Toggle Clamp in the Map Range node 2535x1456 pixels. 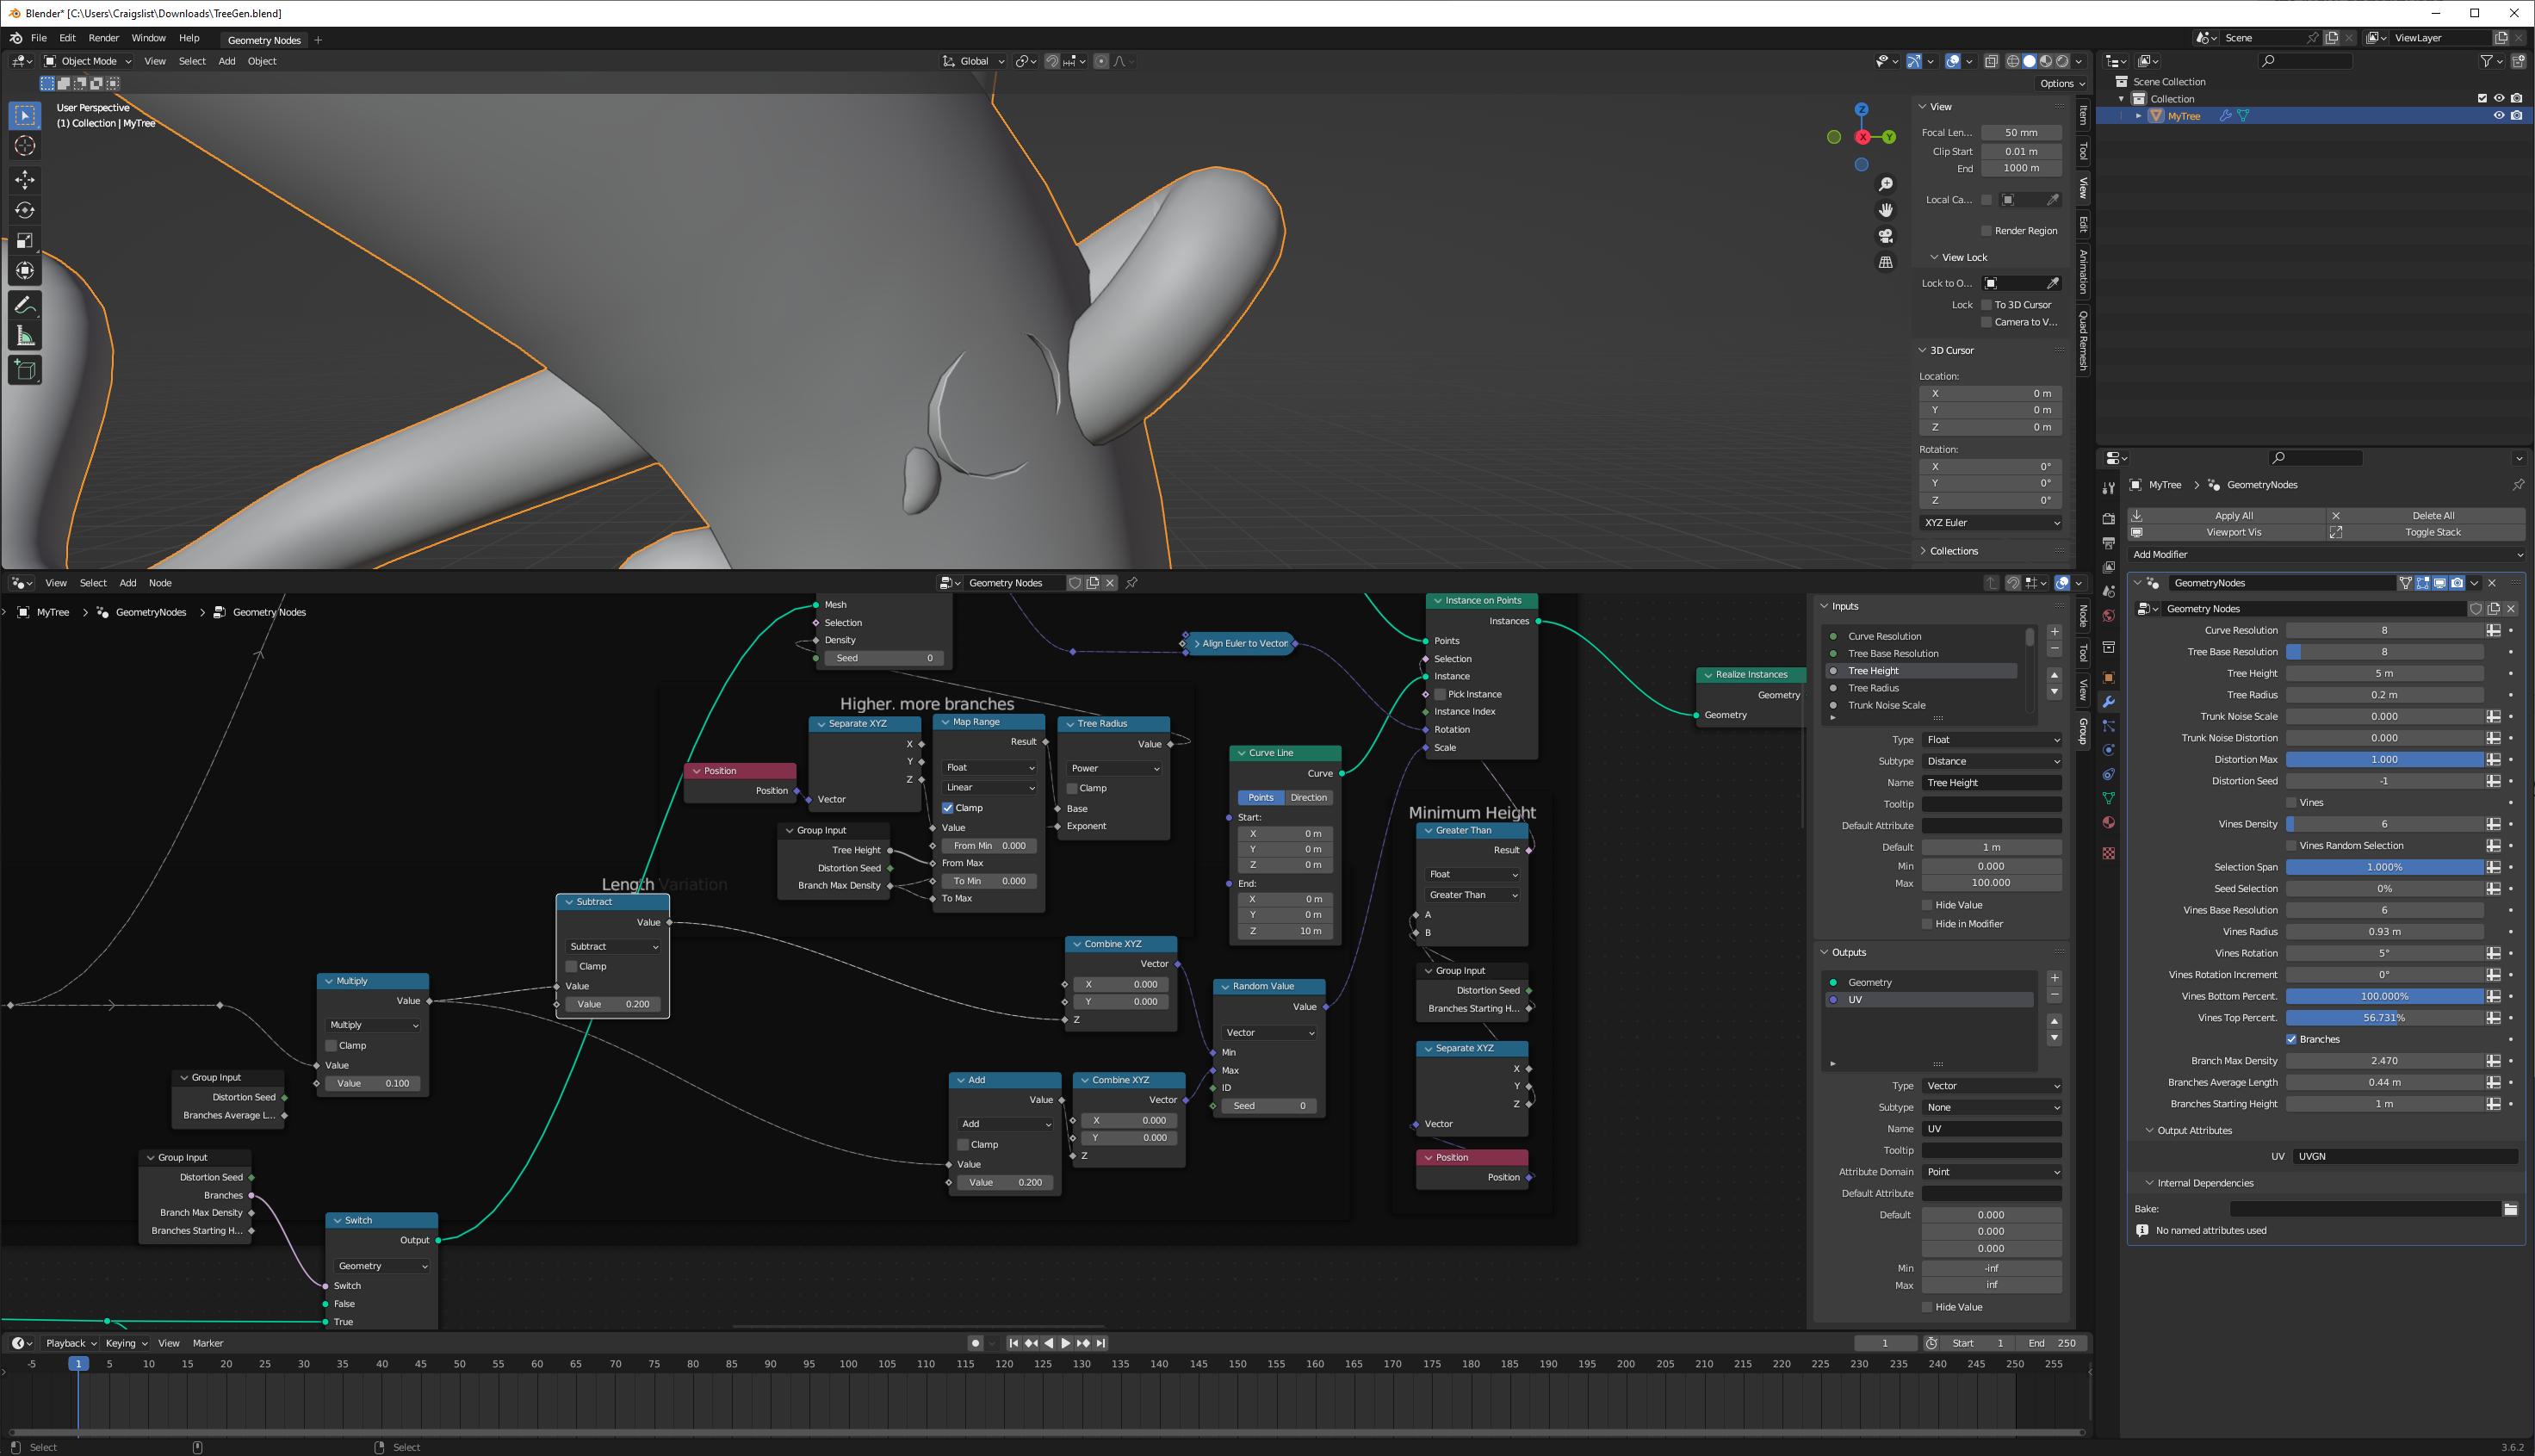coord(947,808)
